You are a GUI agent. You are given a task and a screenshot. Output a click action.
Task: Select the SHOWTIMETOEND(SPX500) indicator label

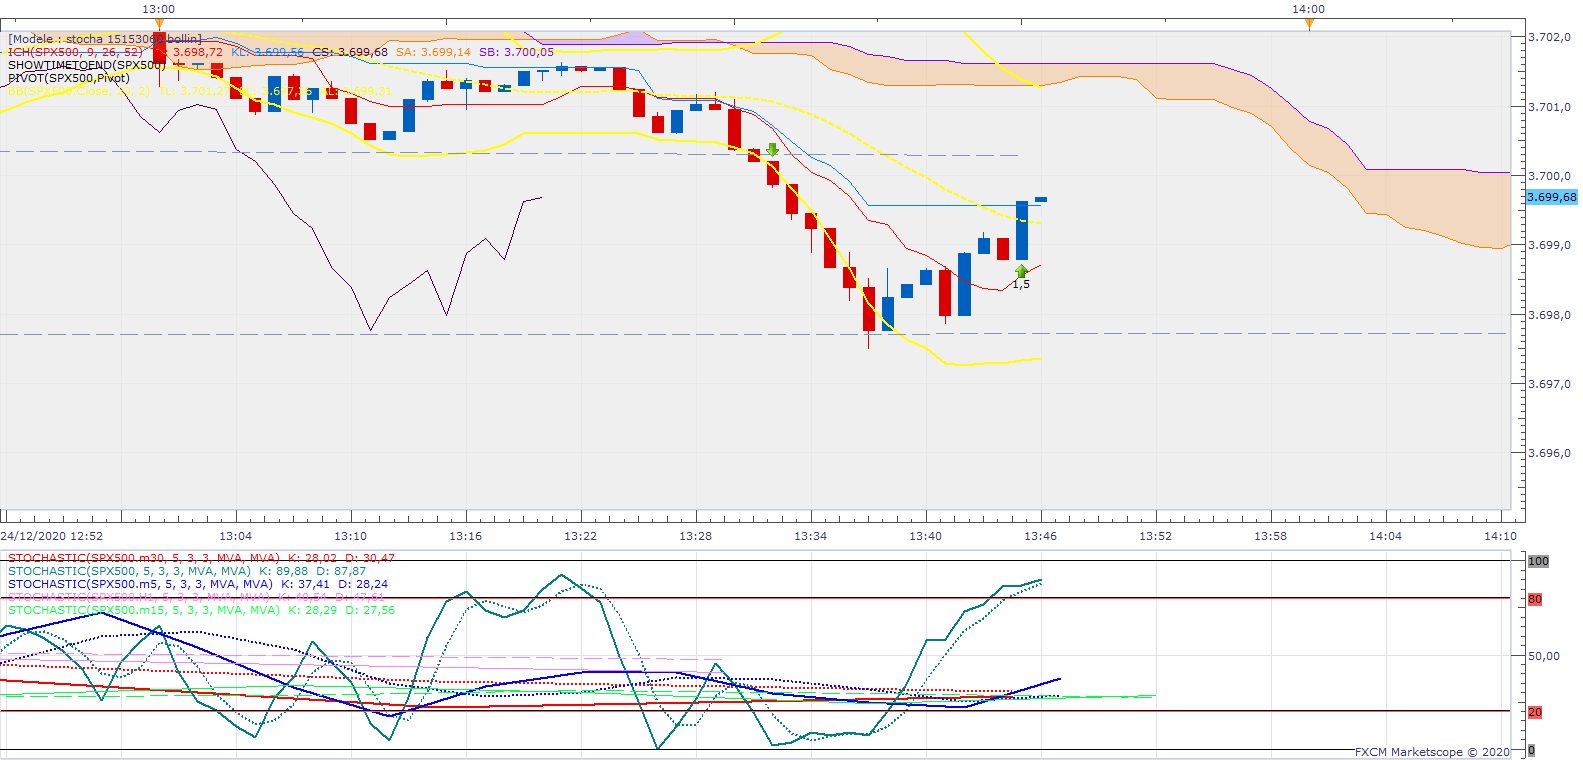87,65
